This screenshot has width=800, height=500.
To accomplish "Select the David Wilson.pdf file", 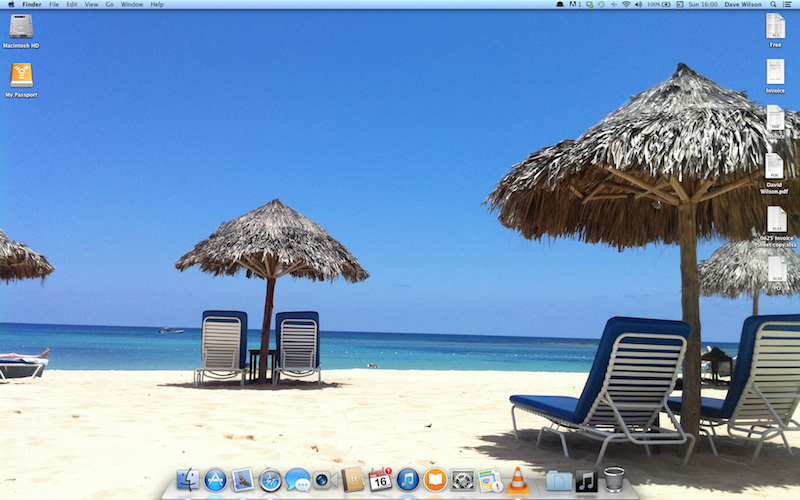I will click(774, 173).
